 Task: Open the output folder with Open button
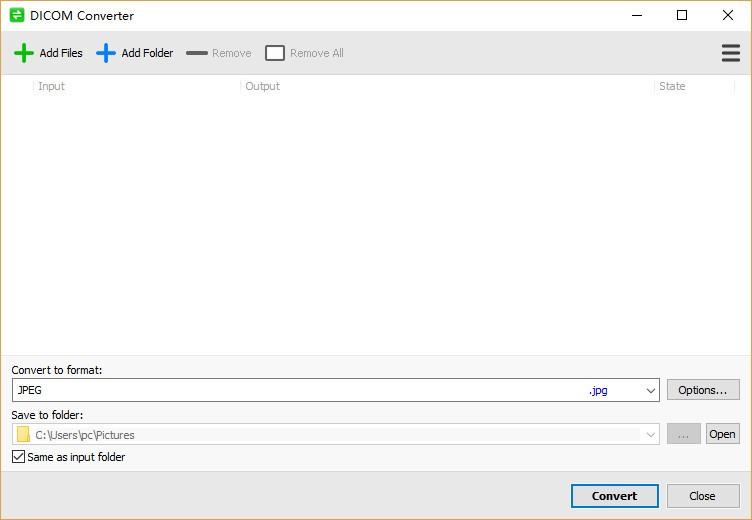[722, 434]
